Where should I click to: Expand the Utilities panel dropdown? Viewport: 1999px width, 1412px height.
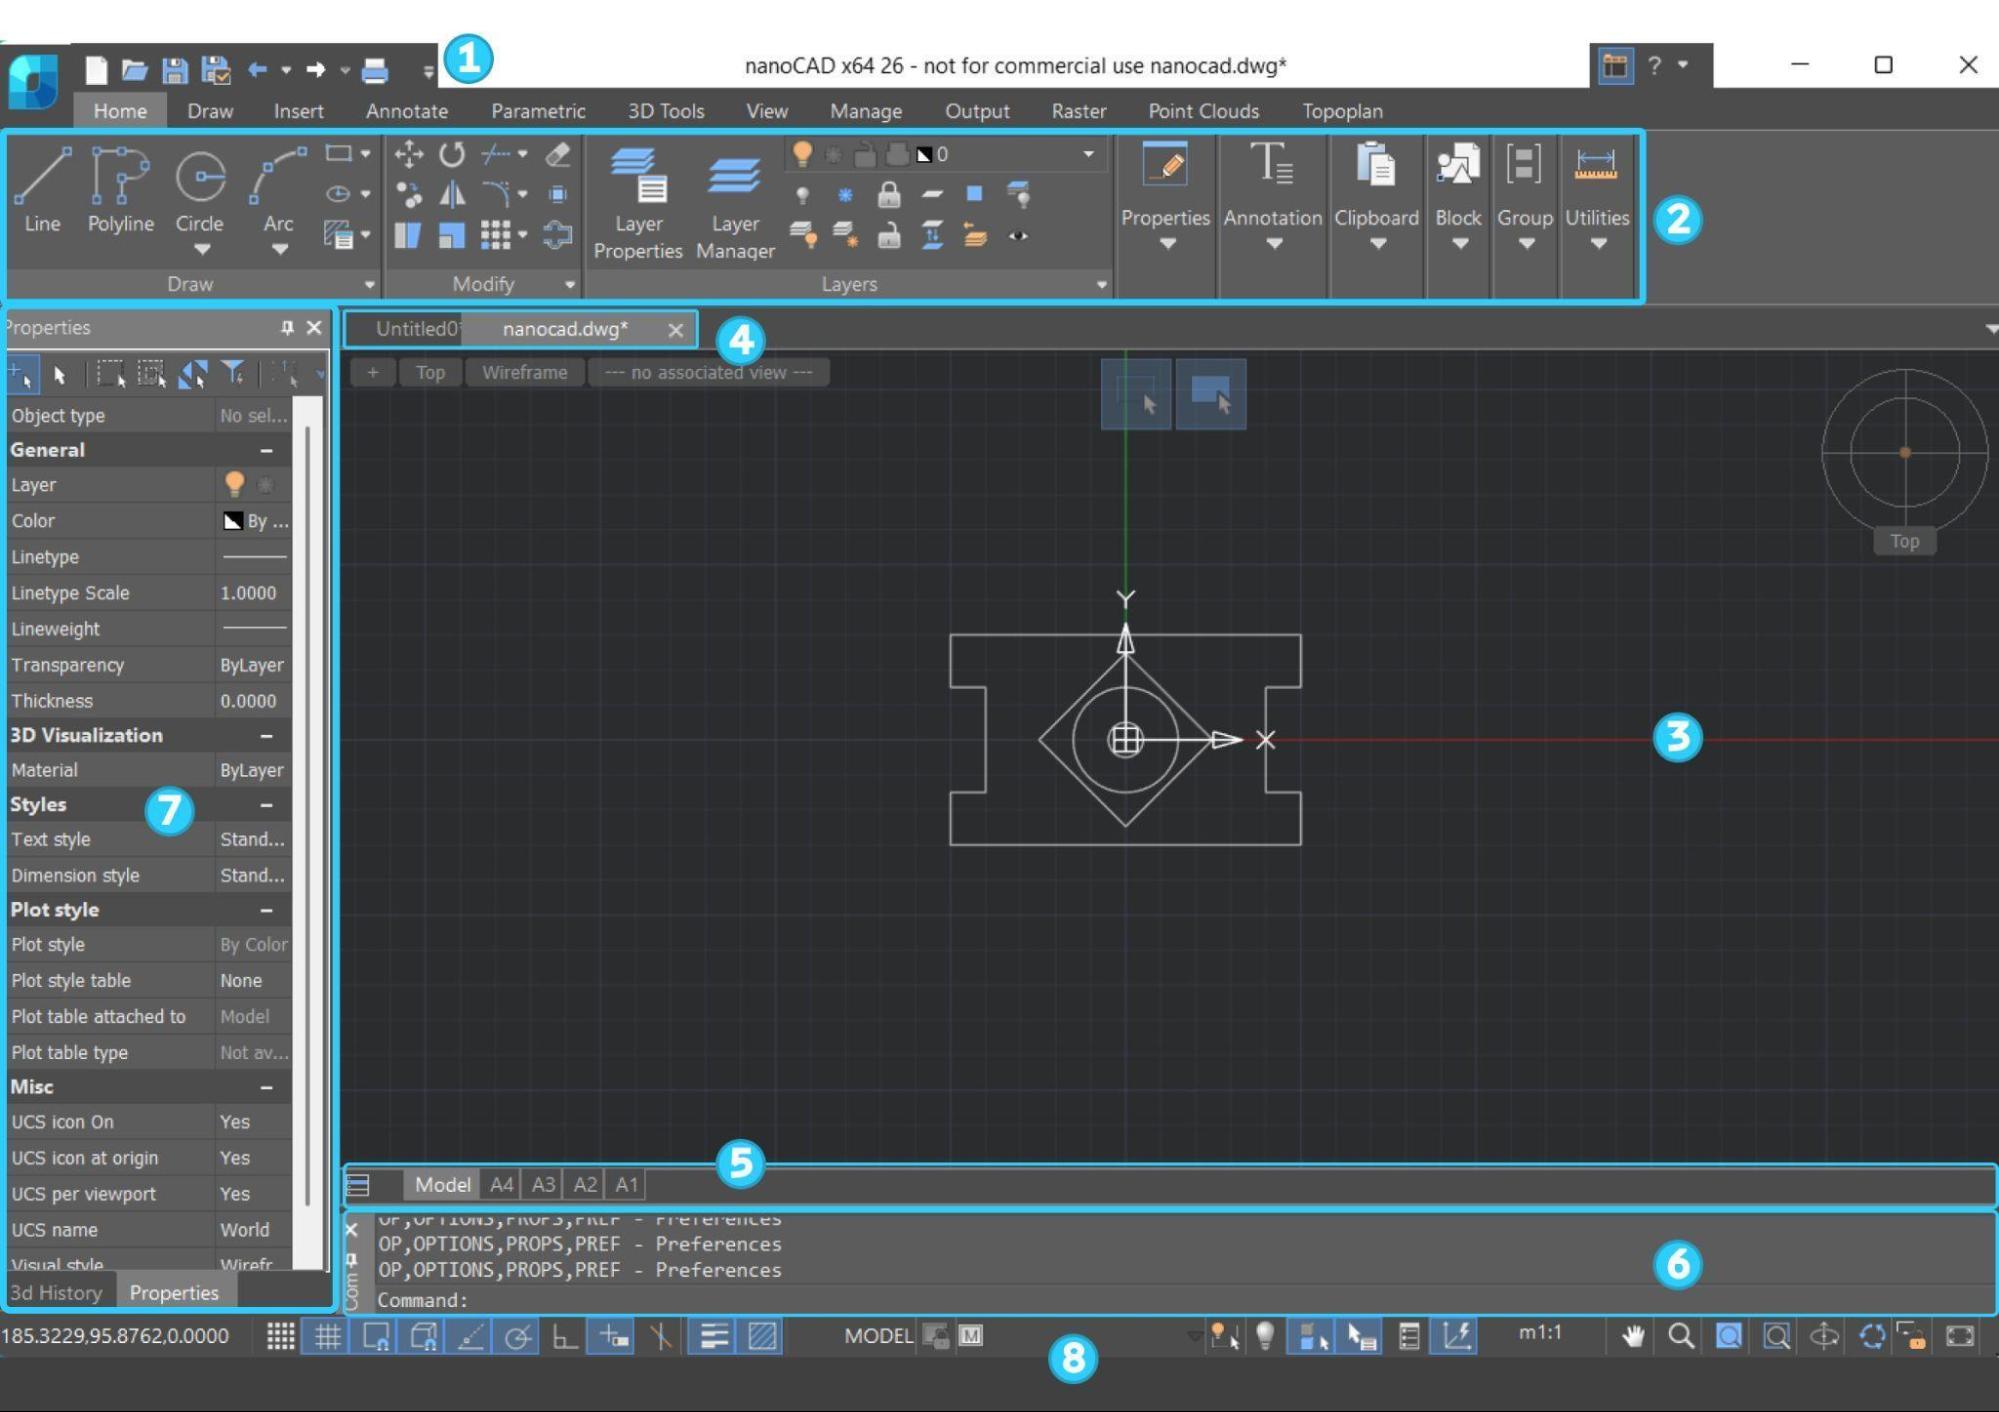(x=1598, y=244)
